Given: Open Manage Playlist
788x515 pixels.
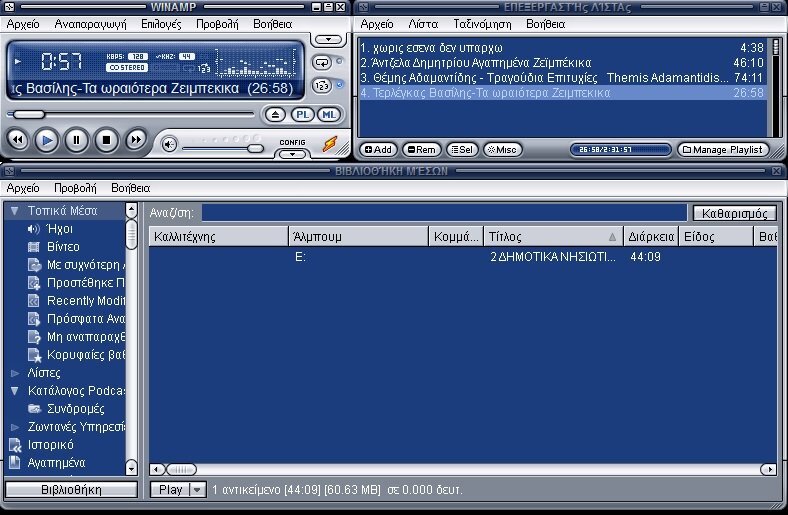Looking at the screenshot, I should (x=723, y=150).
